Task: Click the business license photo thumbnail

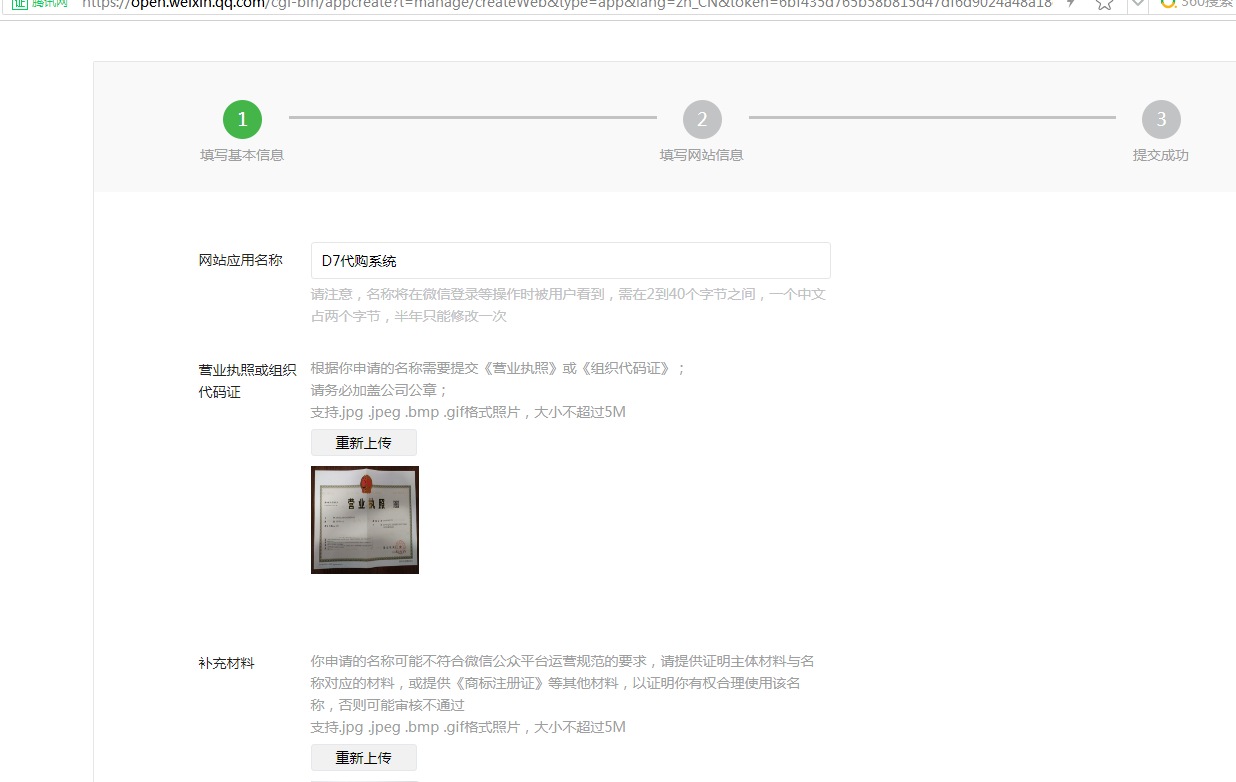Action: coord(365,519)
